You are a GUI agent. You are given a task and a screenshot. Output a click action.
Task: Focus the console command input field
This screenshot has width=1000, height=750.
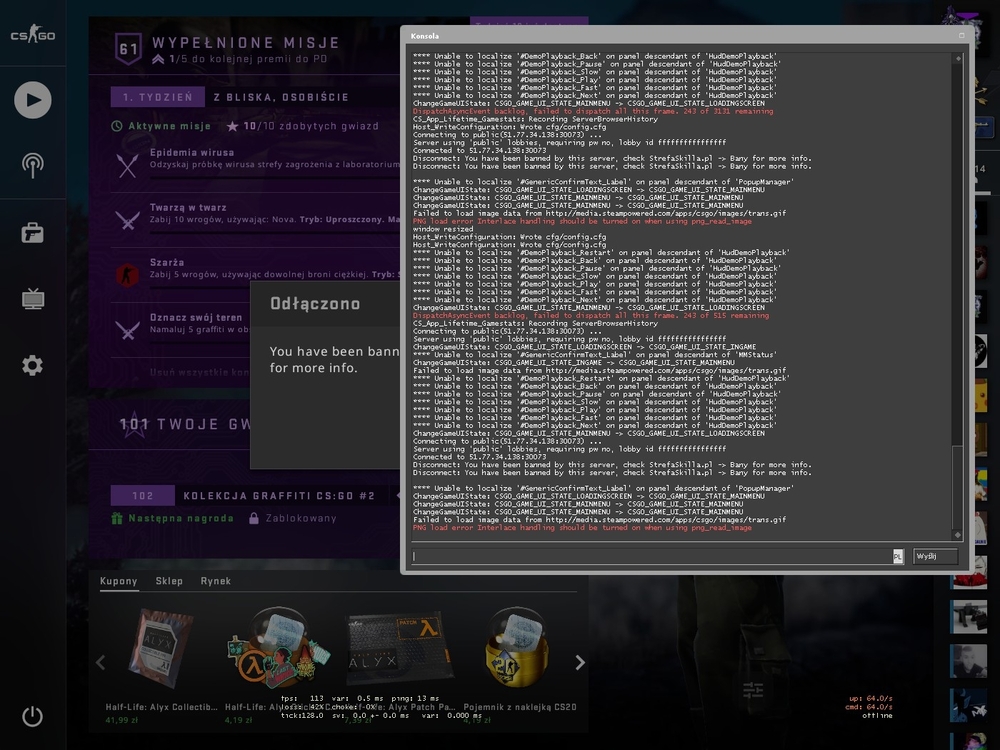click(652, 557)
